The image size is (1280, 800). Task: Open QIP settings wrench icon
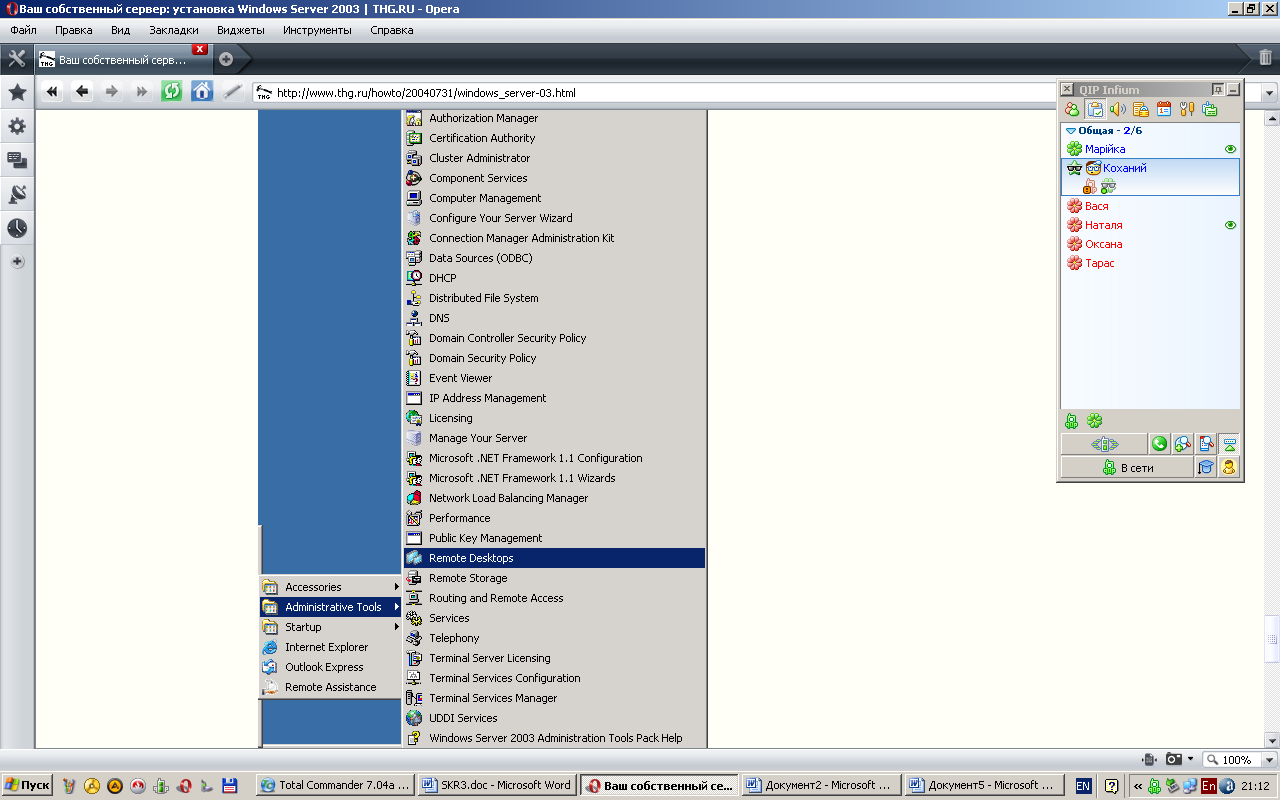[1187, 109]
